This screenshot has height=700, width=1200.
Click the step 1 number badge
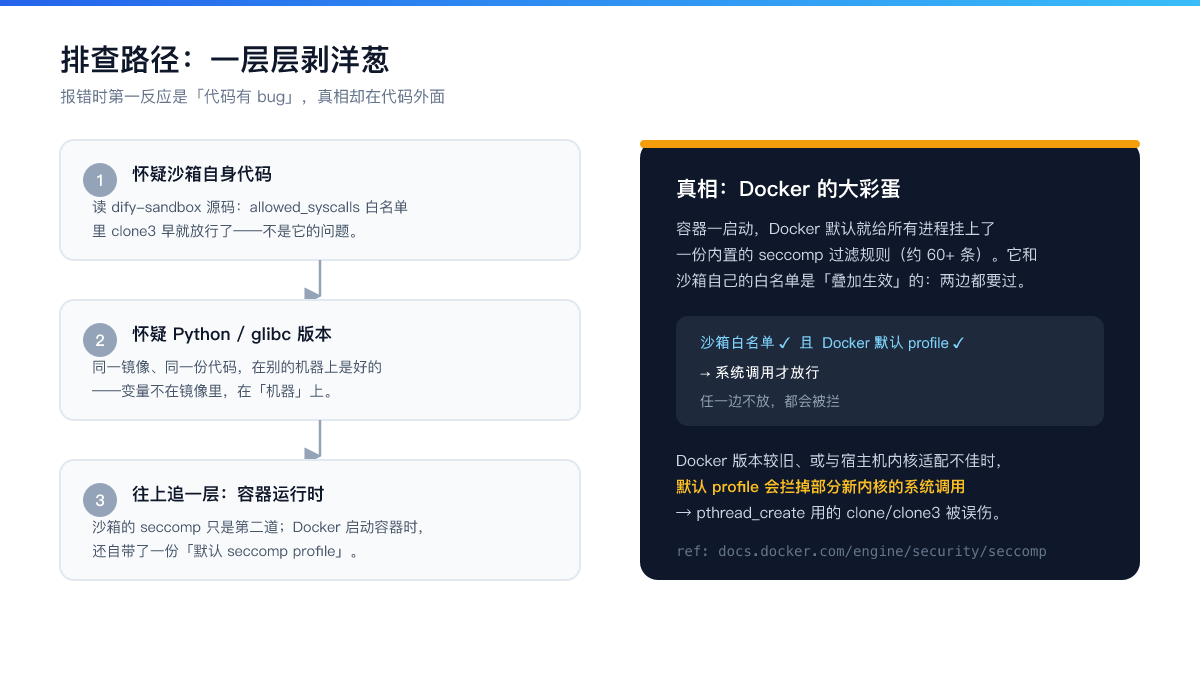point(100,181)
